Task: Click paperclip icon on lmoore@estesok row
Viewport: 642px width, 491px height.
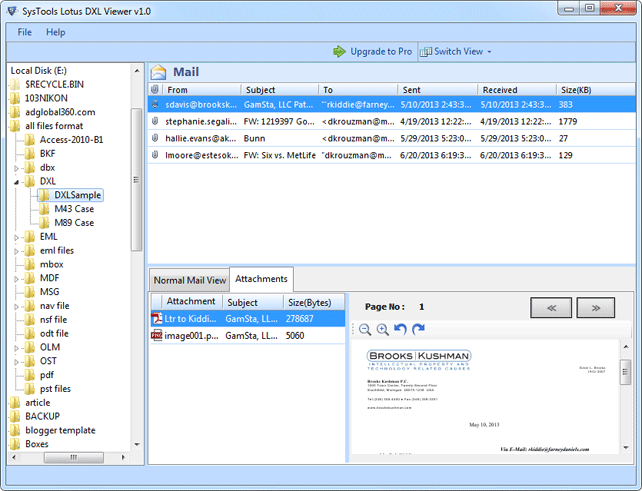Action: [x=155, y=155]
